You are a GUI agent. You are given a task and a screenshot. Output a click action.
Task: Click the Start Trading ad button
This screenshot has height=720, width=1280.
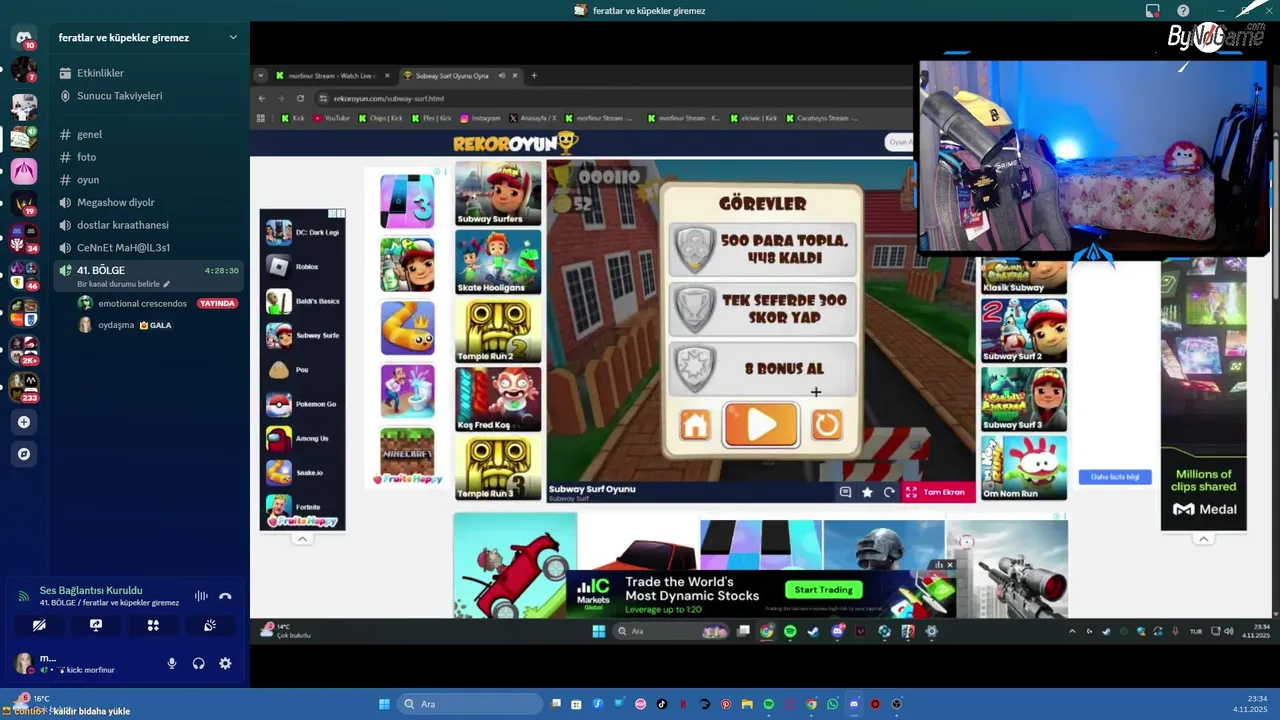824,590
